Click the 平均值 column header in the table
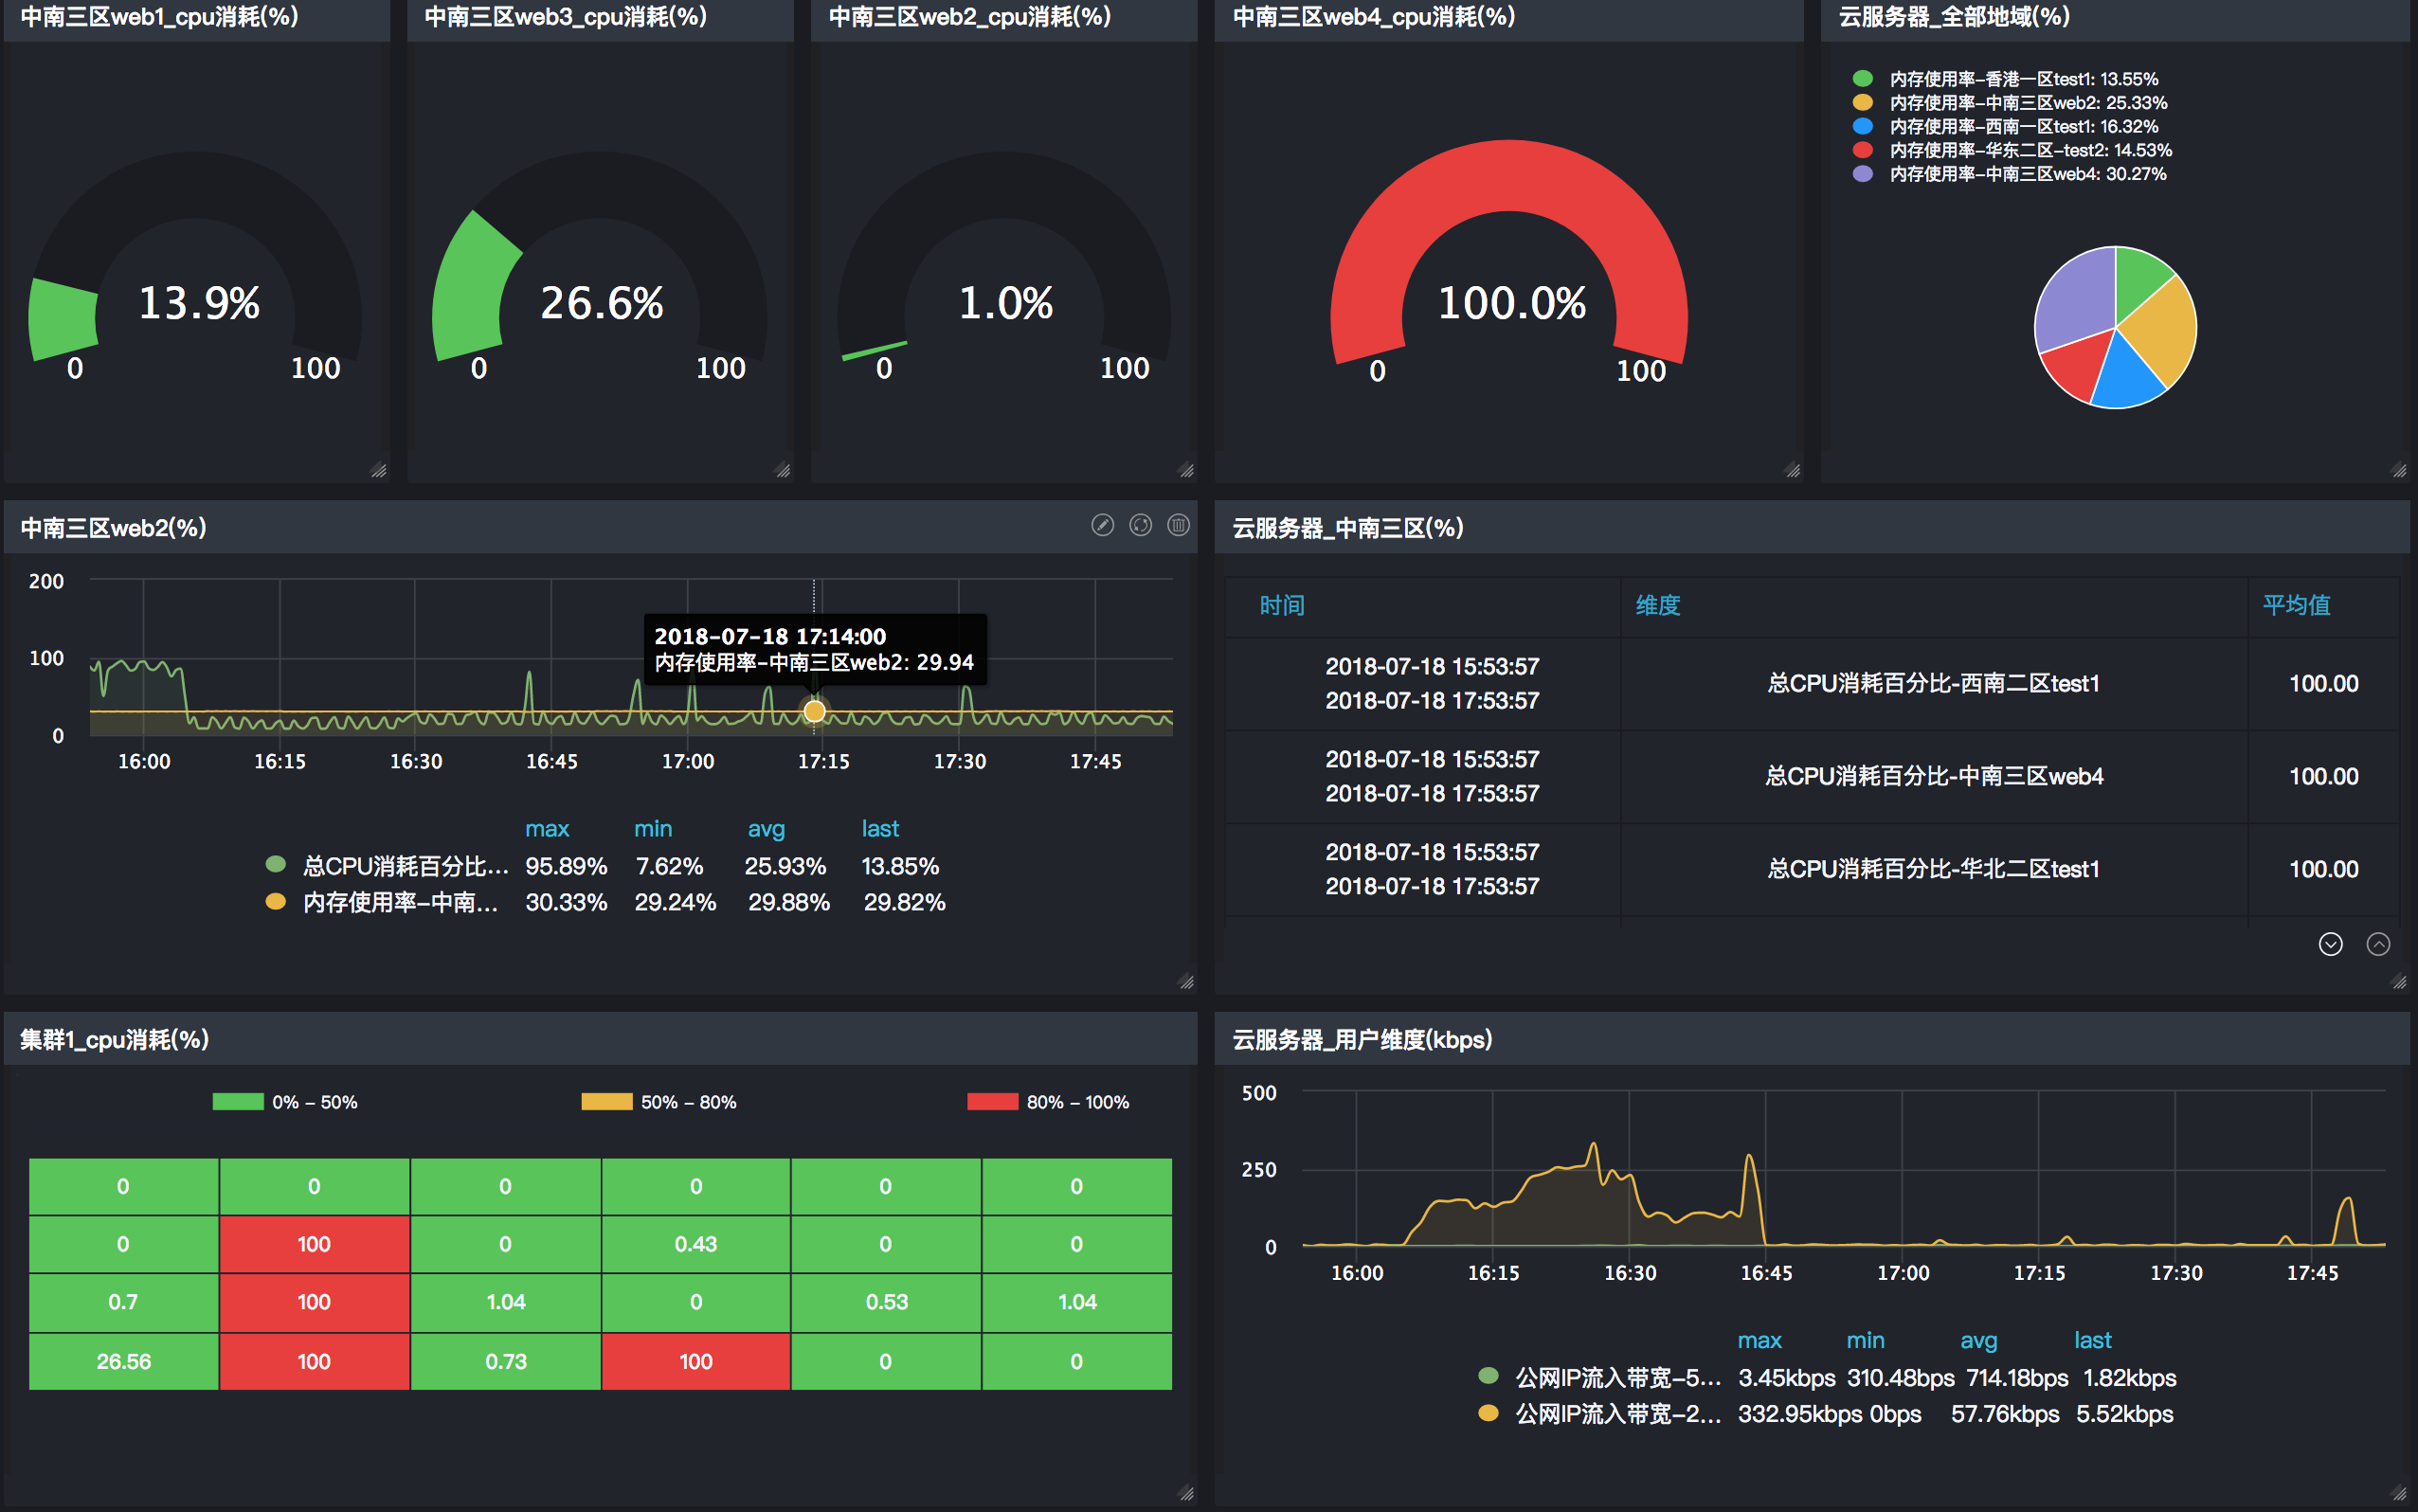 [2296, 605]
